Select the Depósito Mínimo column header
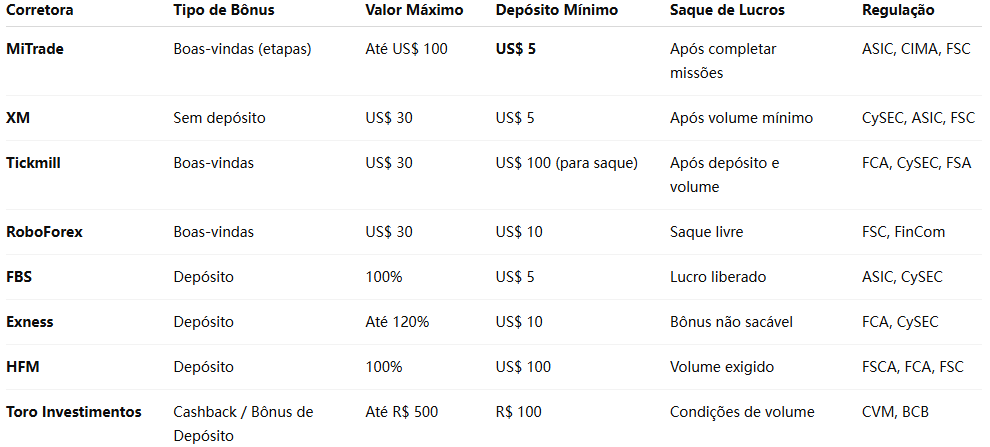Screen dimensions: 990x447 [557, 10]
